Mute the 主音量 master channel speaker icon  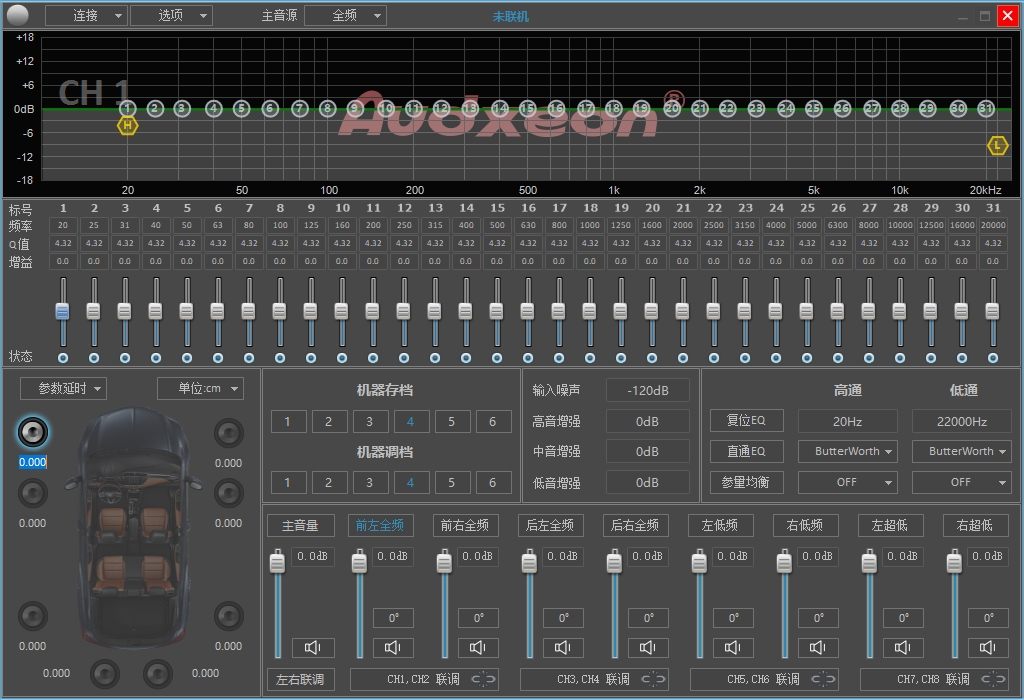(313, 647)
